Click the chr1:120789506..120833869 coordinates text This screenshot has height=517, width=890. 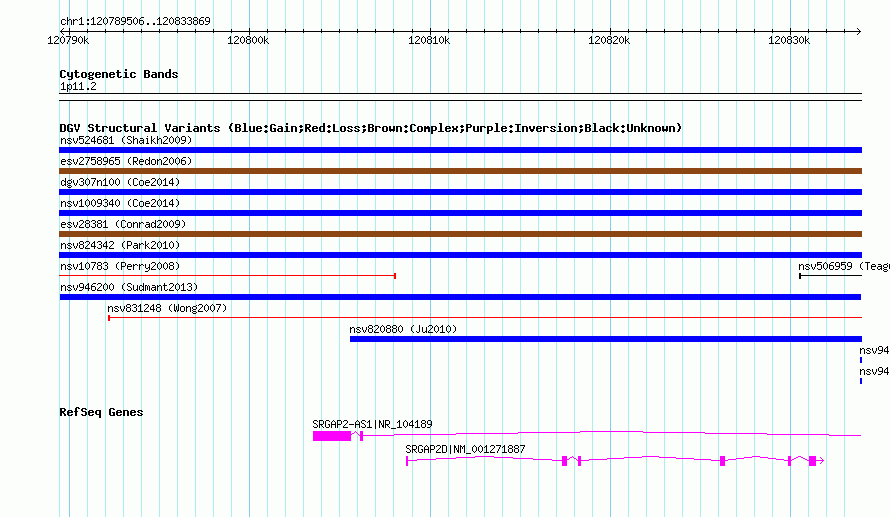pyautogui.click(x=135, y=21)
